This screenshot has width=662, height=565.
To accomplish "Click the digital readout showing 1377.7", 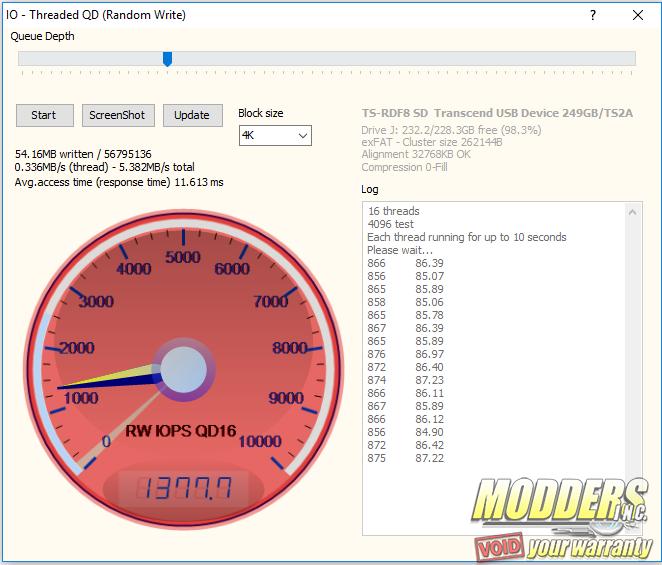I will pos(184,489).
